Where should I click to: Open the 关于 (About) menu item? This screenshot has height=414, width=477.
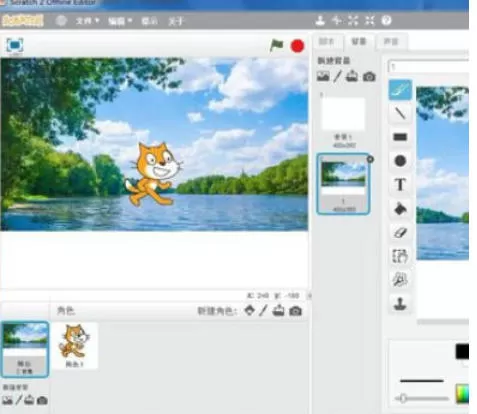176,21
